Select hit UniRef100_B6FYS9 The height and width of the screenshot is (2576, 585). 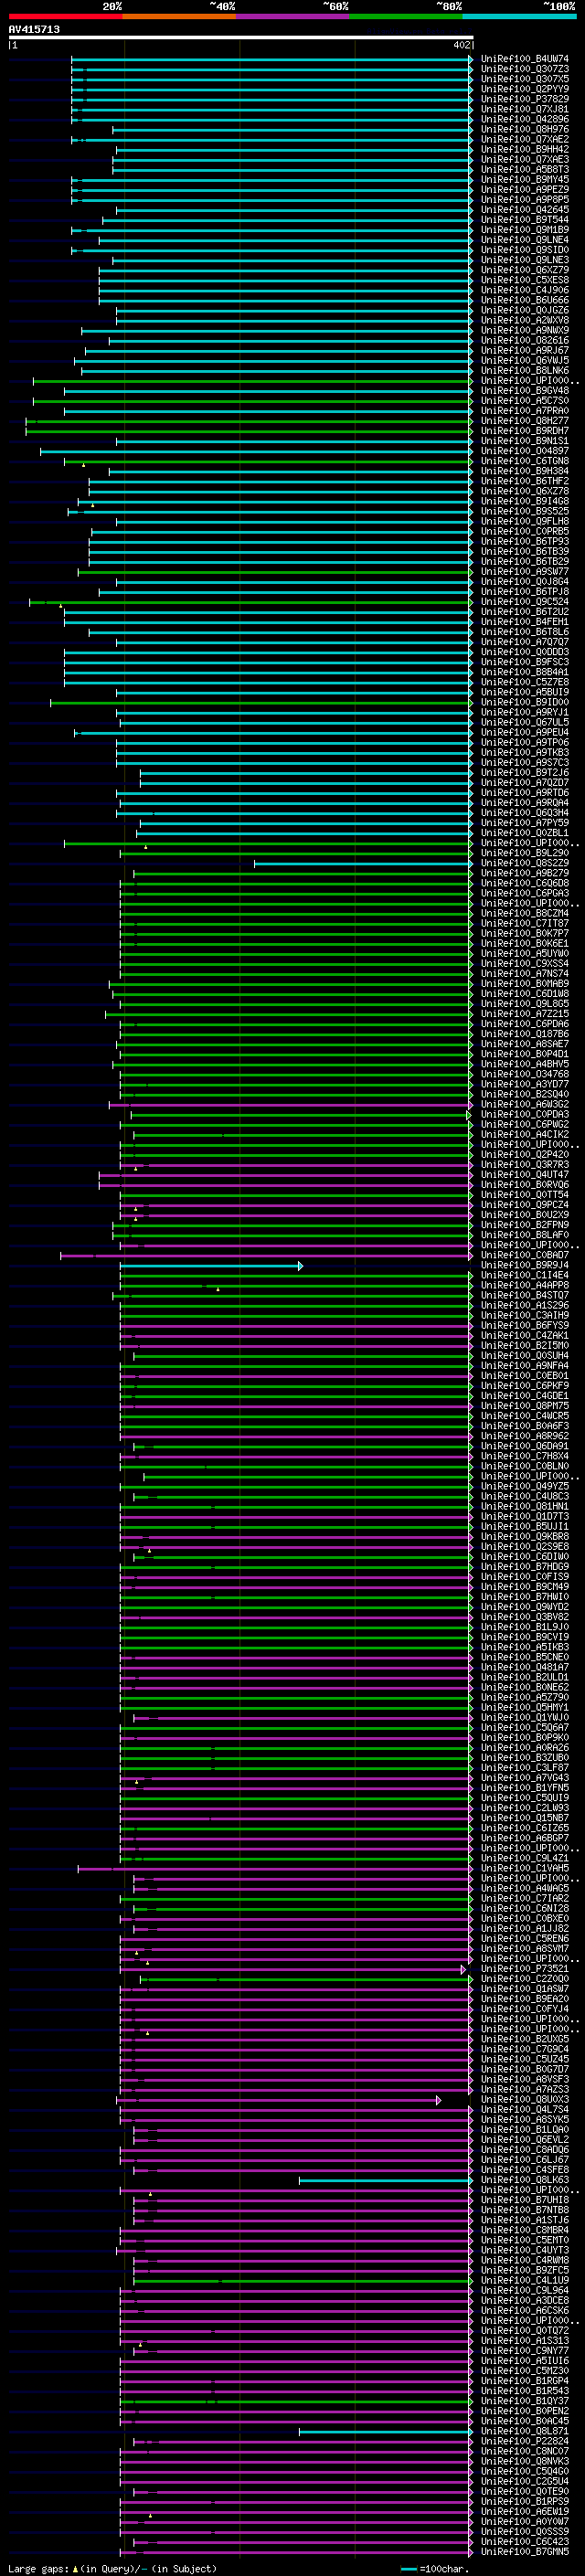click(525, 1325)
